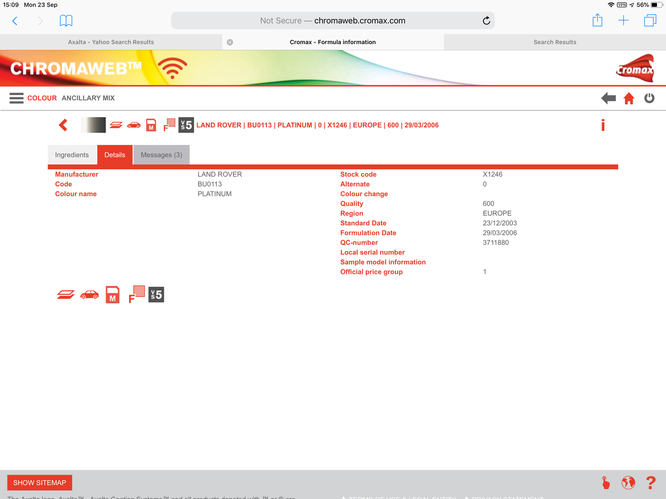Click the colour name PLATINUM value
Viewport: 666px width, 499px height.
tap(214, 194)
